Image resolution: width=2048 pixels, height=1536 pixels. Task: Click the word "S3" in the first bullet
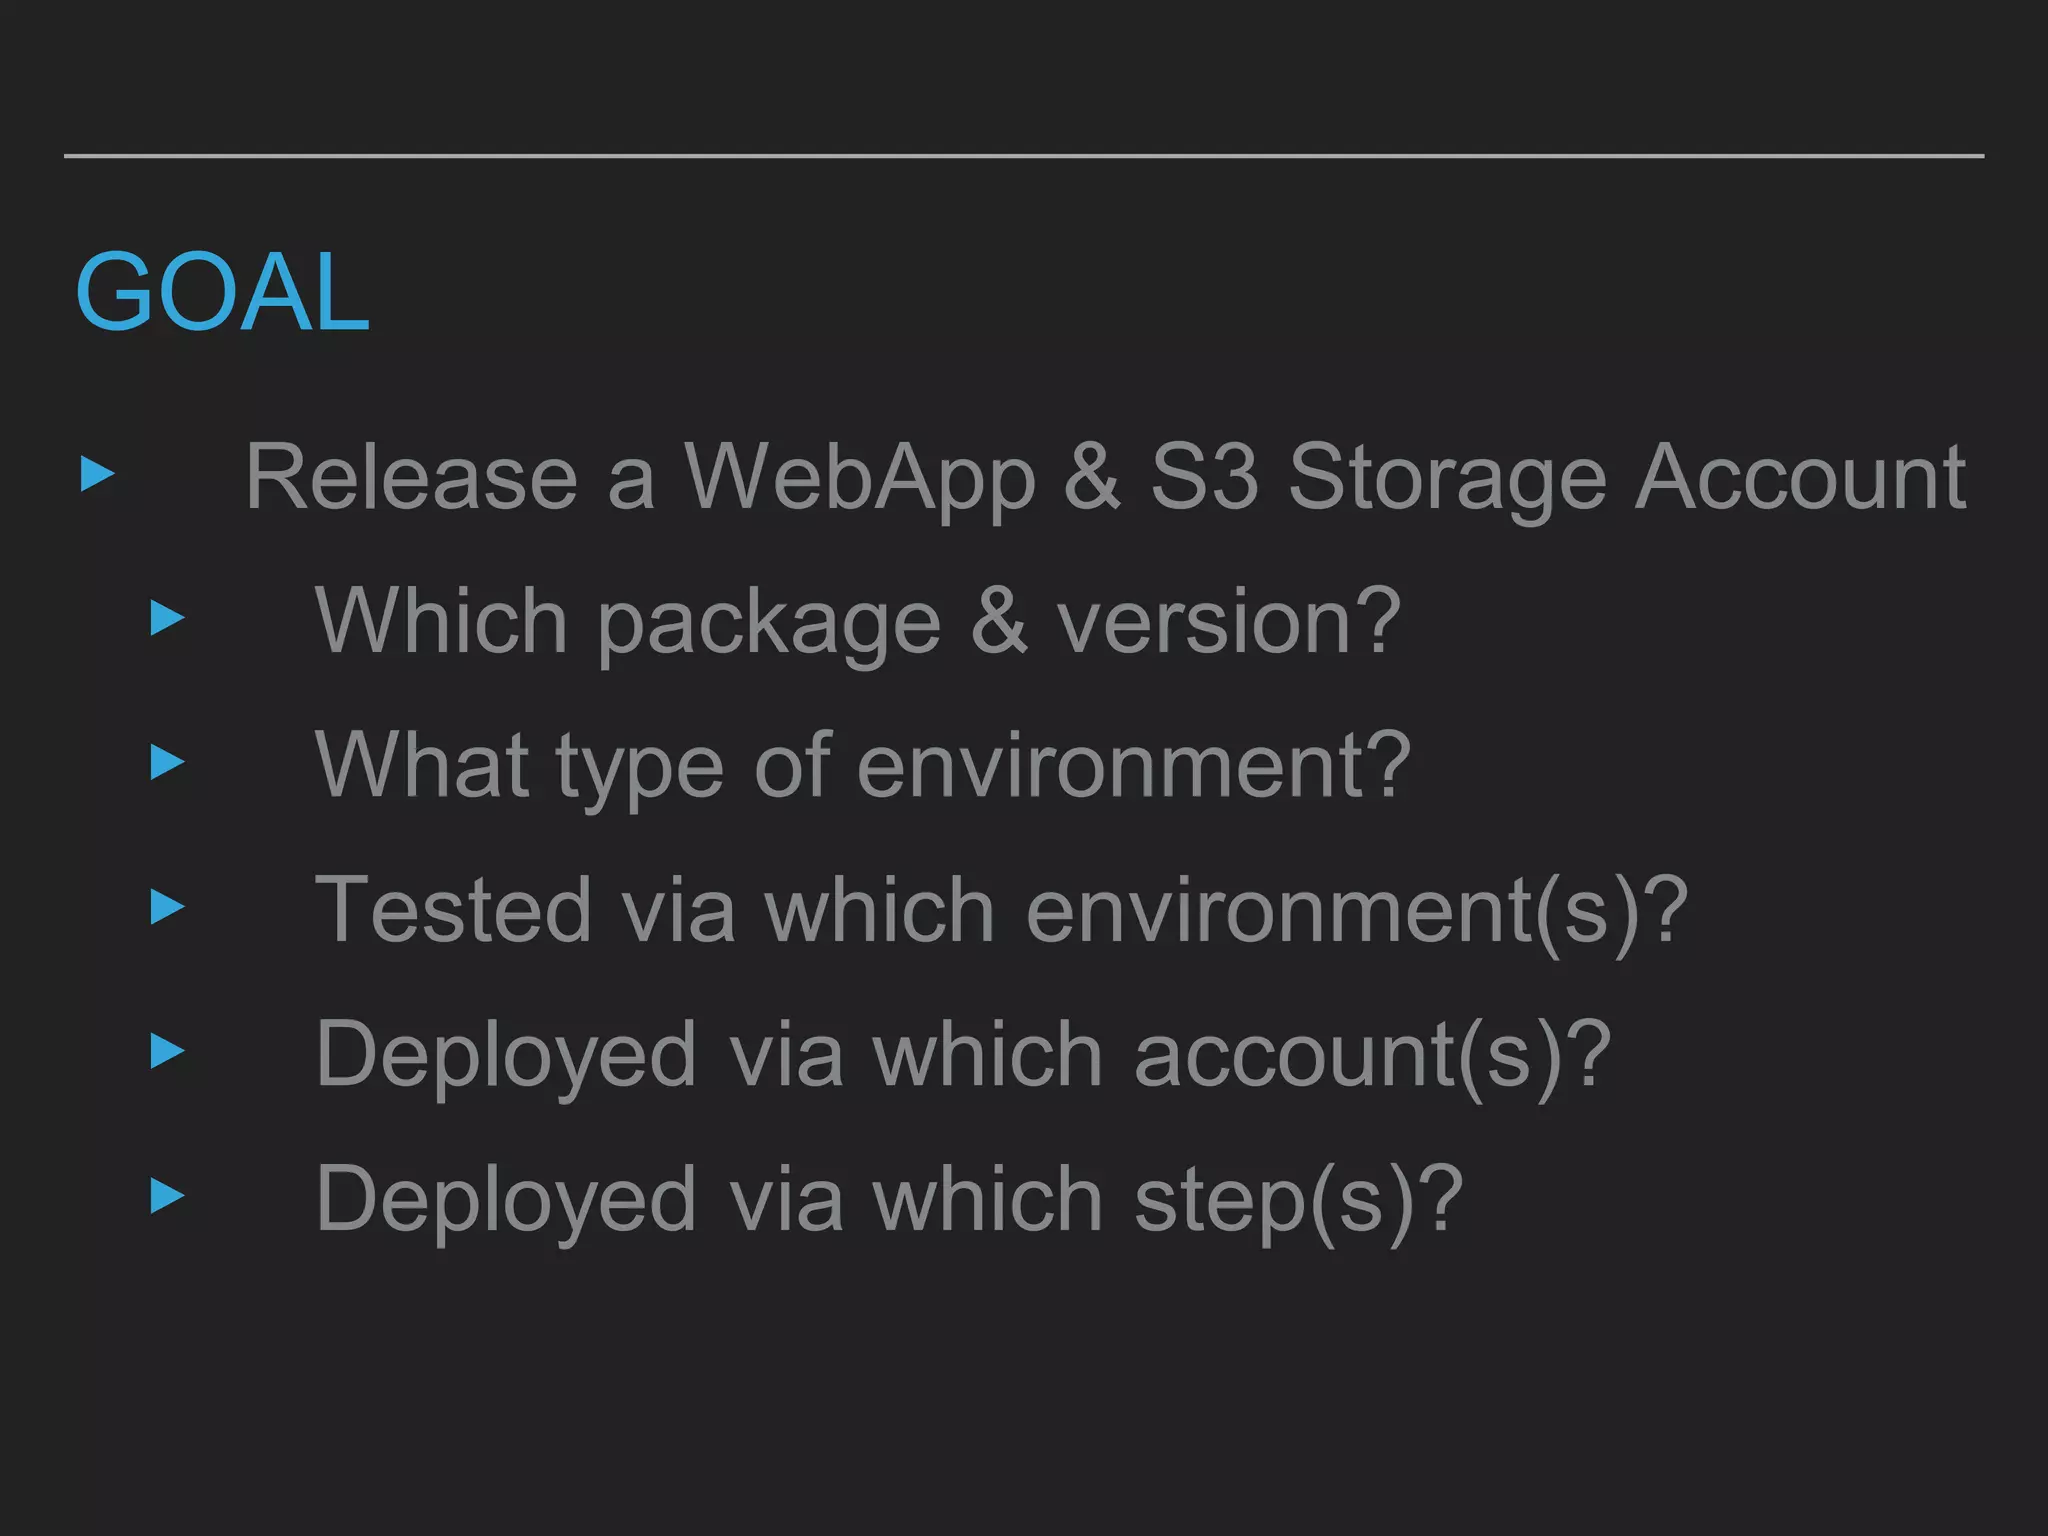[x=1204, y=478]
